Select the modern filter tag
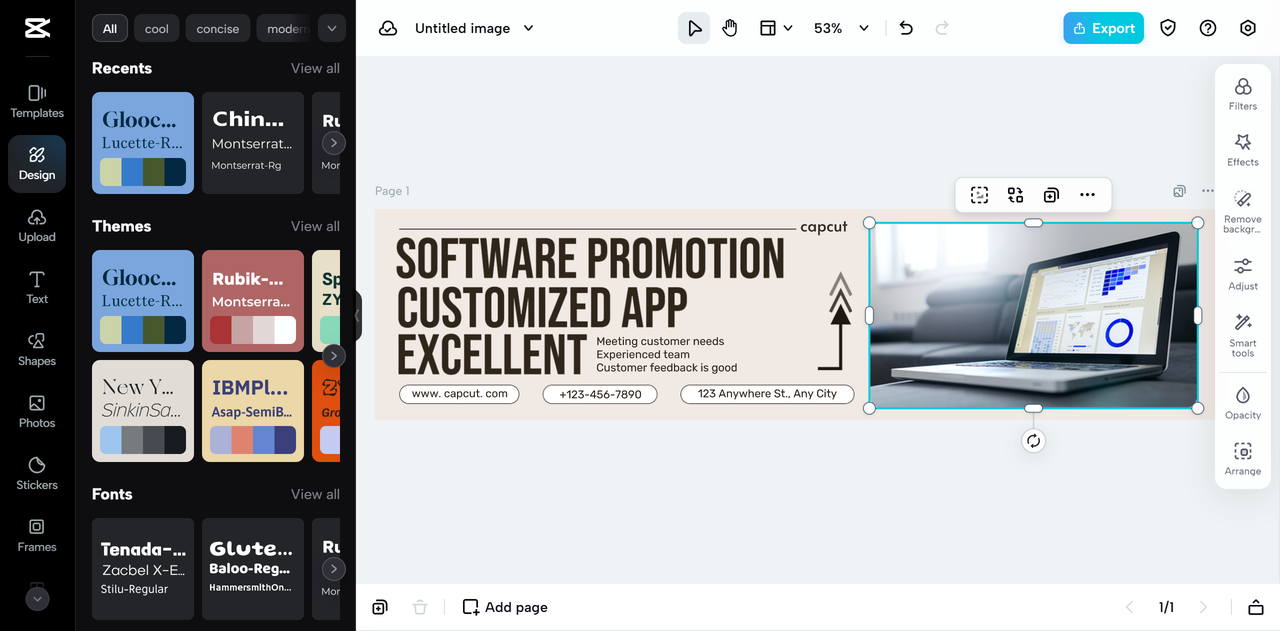Image resolution: width=1280 pixels, height=631 pixels. point(284,28)
